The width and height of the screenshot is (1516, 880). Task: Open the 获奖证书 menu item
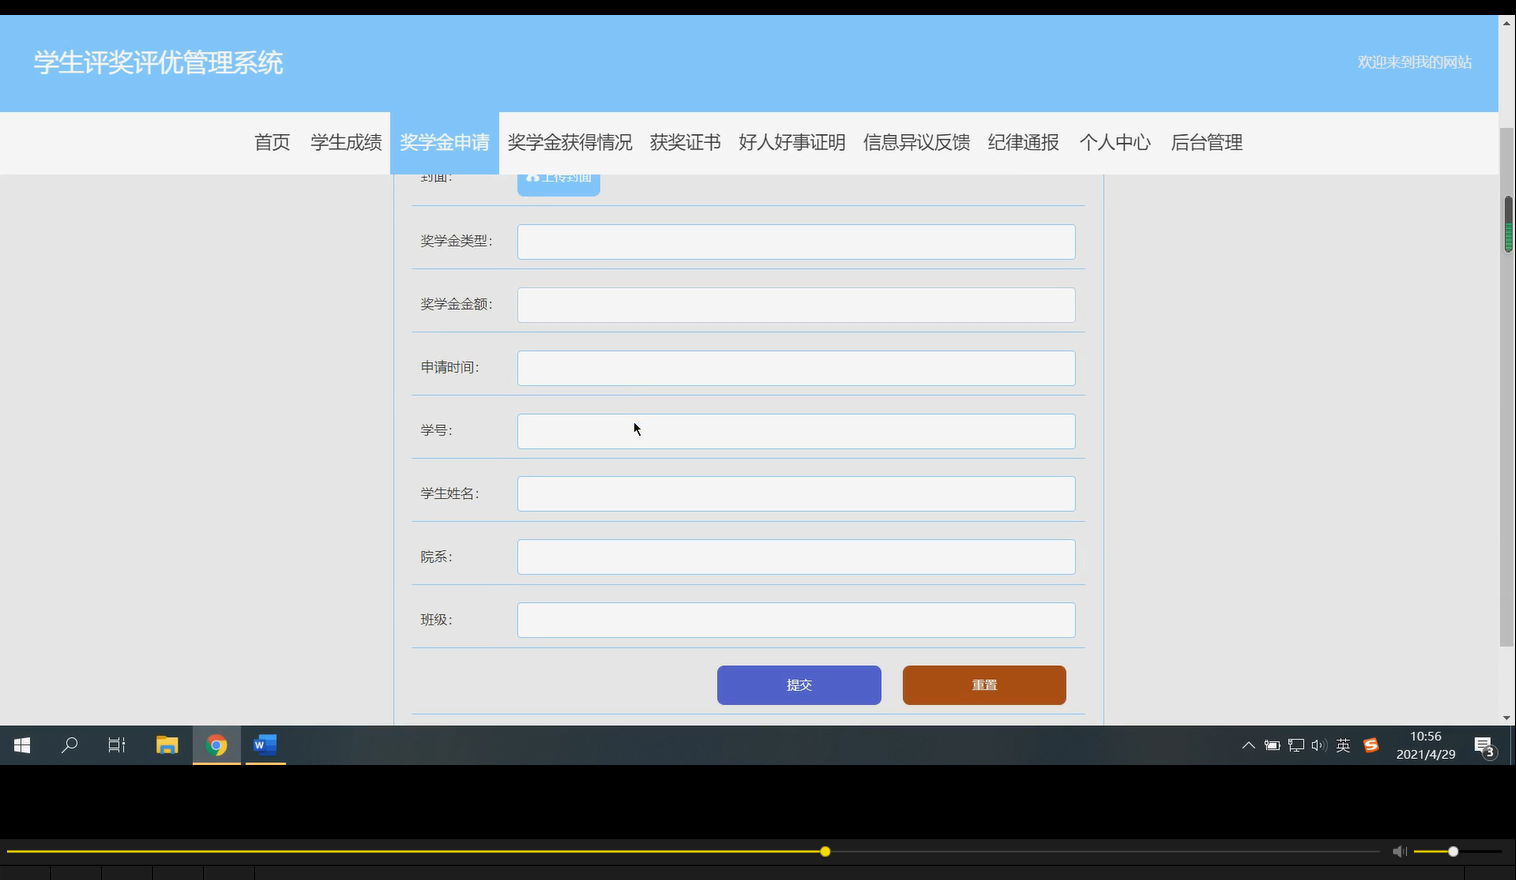click(684, 142)
